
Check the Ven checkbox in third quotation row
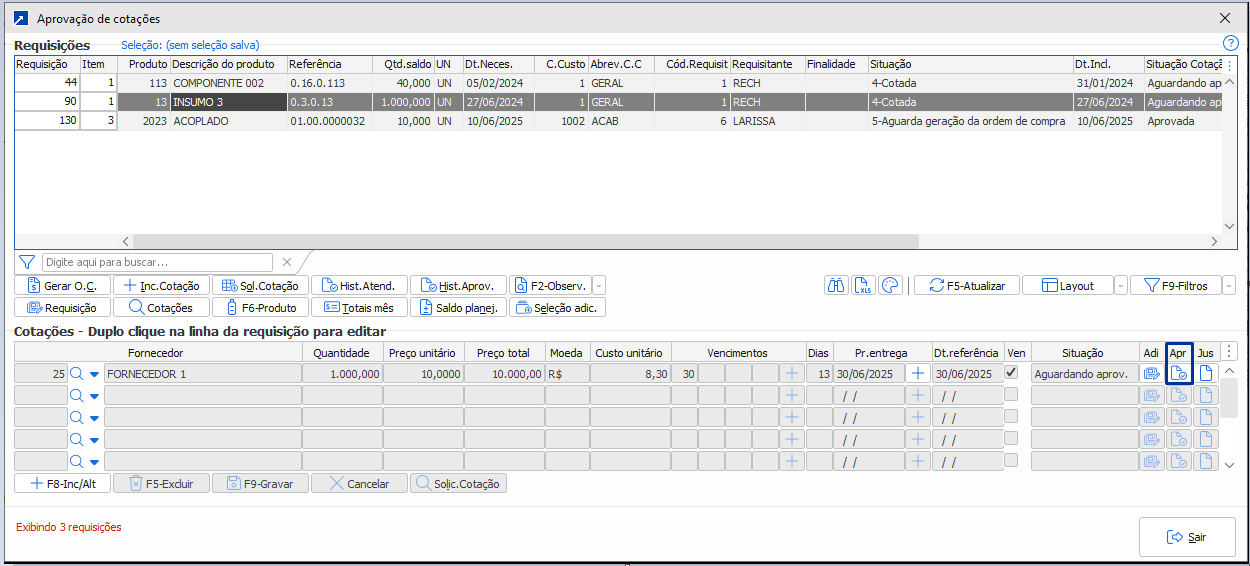pyautogui.click(x=1012, y=417)
